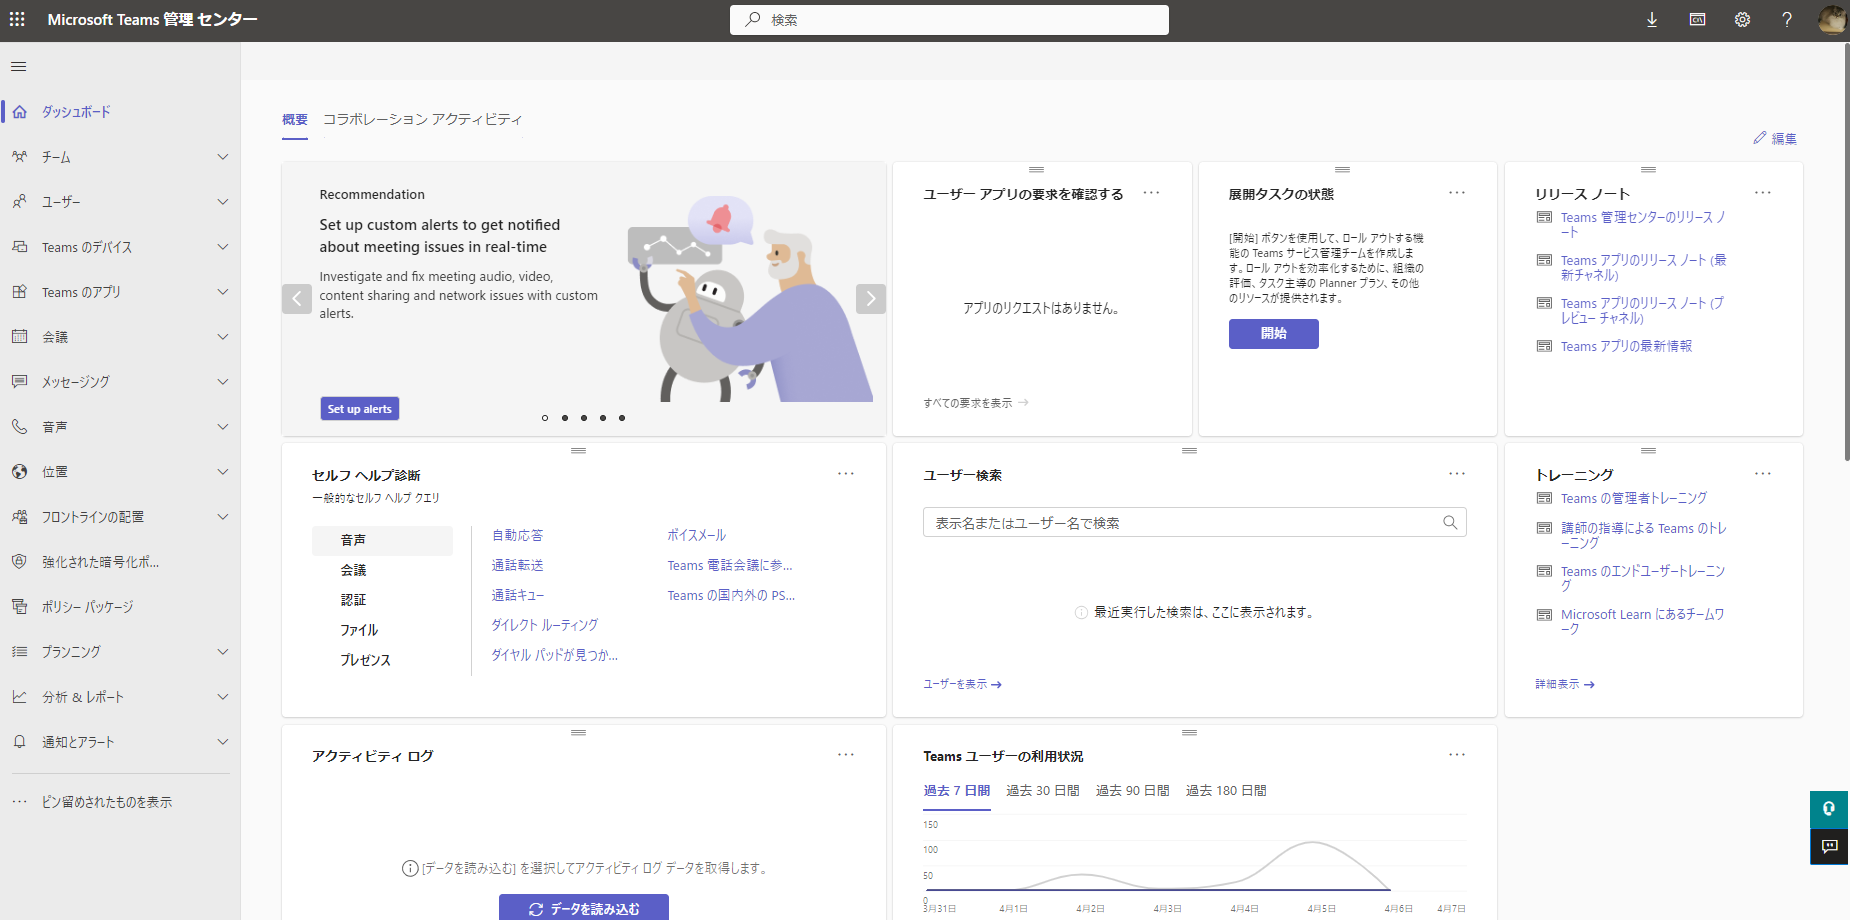Click the データを読み込む button
Screen dimensions: 1850x920
[x=584, y=908]
